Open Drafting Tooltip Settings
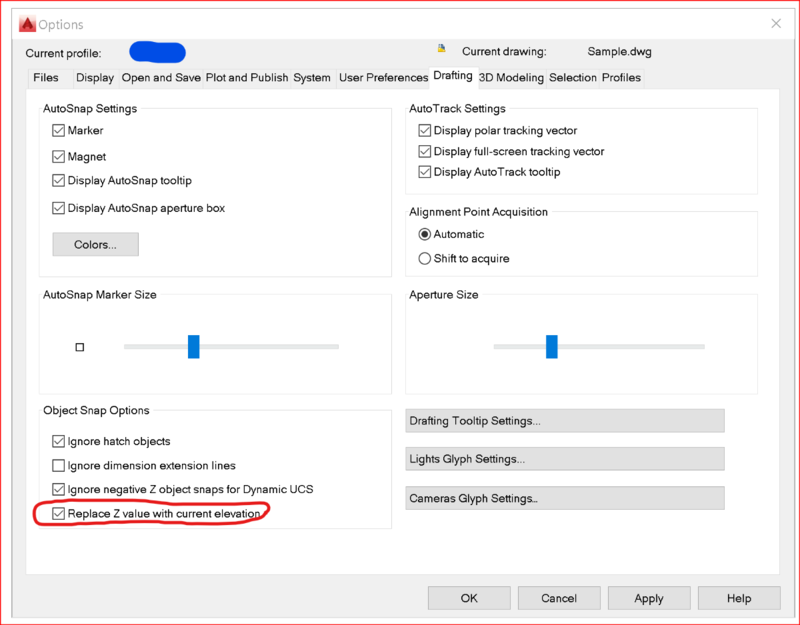The height and width of the screenshot is (625, 800). pyautogui.click(x=564, y=421)
